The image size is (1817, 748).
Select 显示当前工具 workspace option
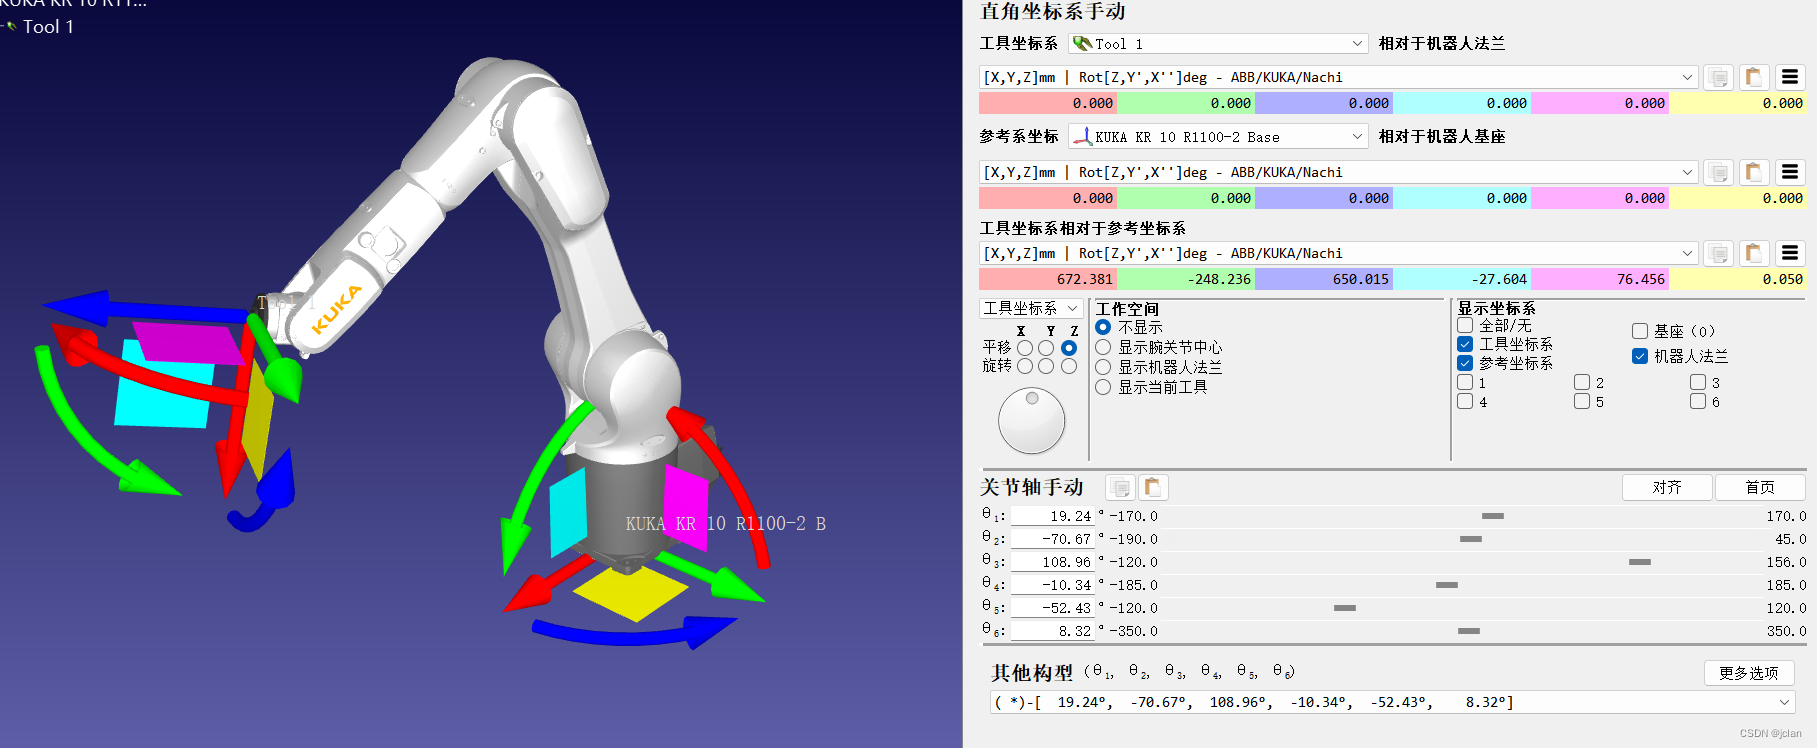pyautogui.click(x=1103, y=387)
